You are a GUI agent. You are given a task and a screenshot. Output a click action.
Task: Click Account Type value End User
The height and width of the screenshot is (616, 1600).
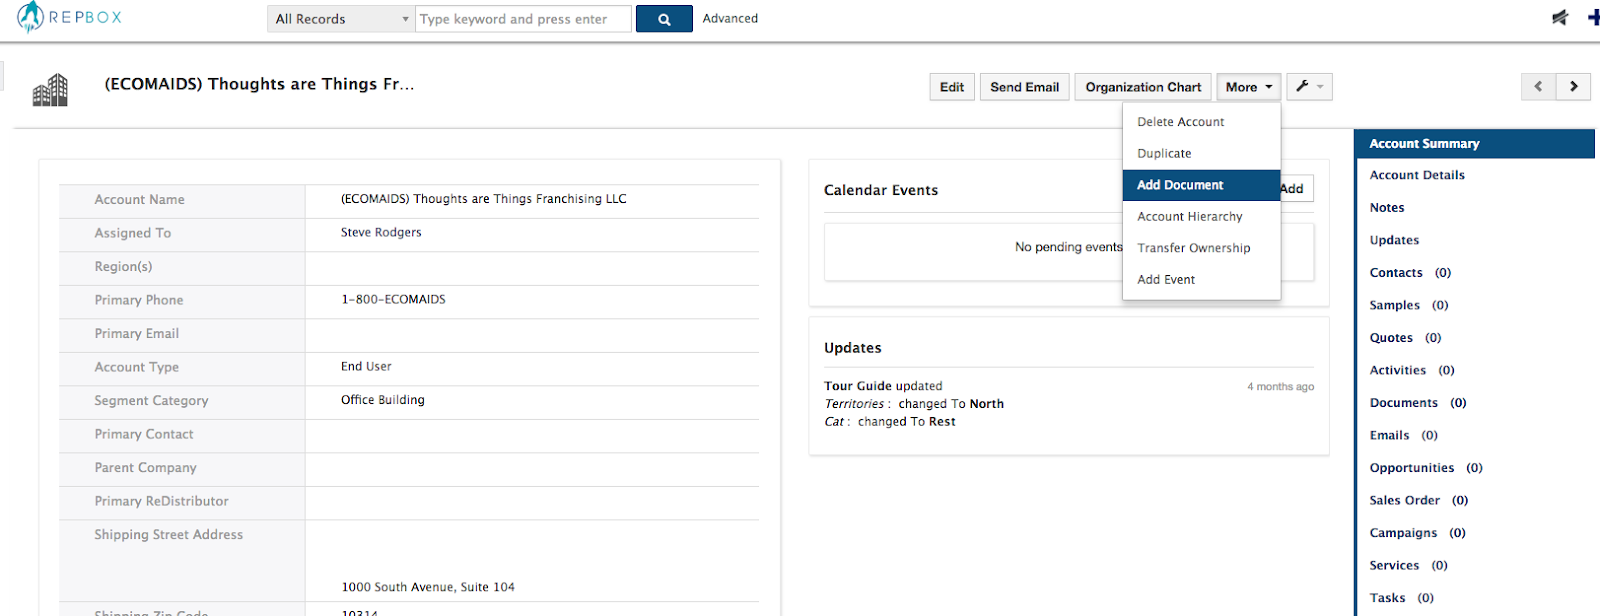[x=366, y=366]
